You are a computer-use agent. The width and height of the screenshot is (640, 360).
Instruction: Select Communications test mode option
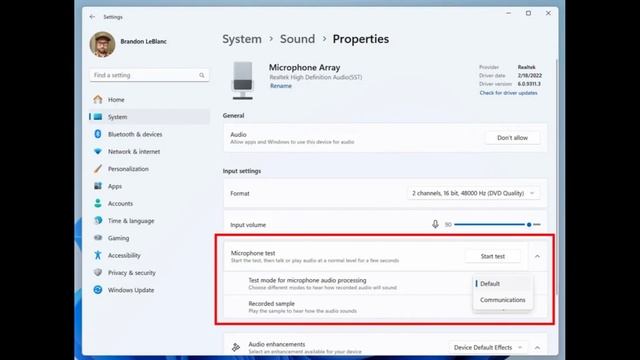(x=502, y=300)
